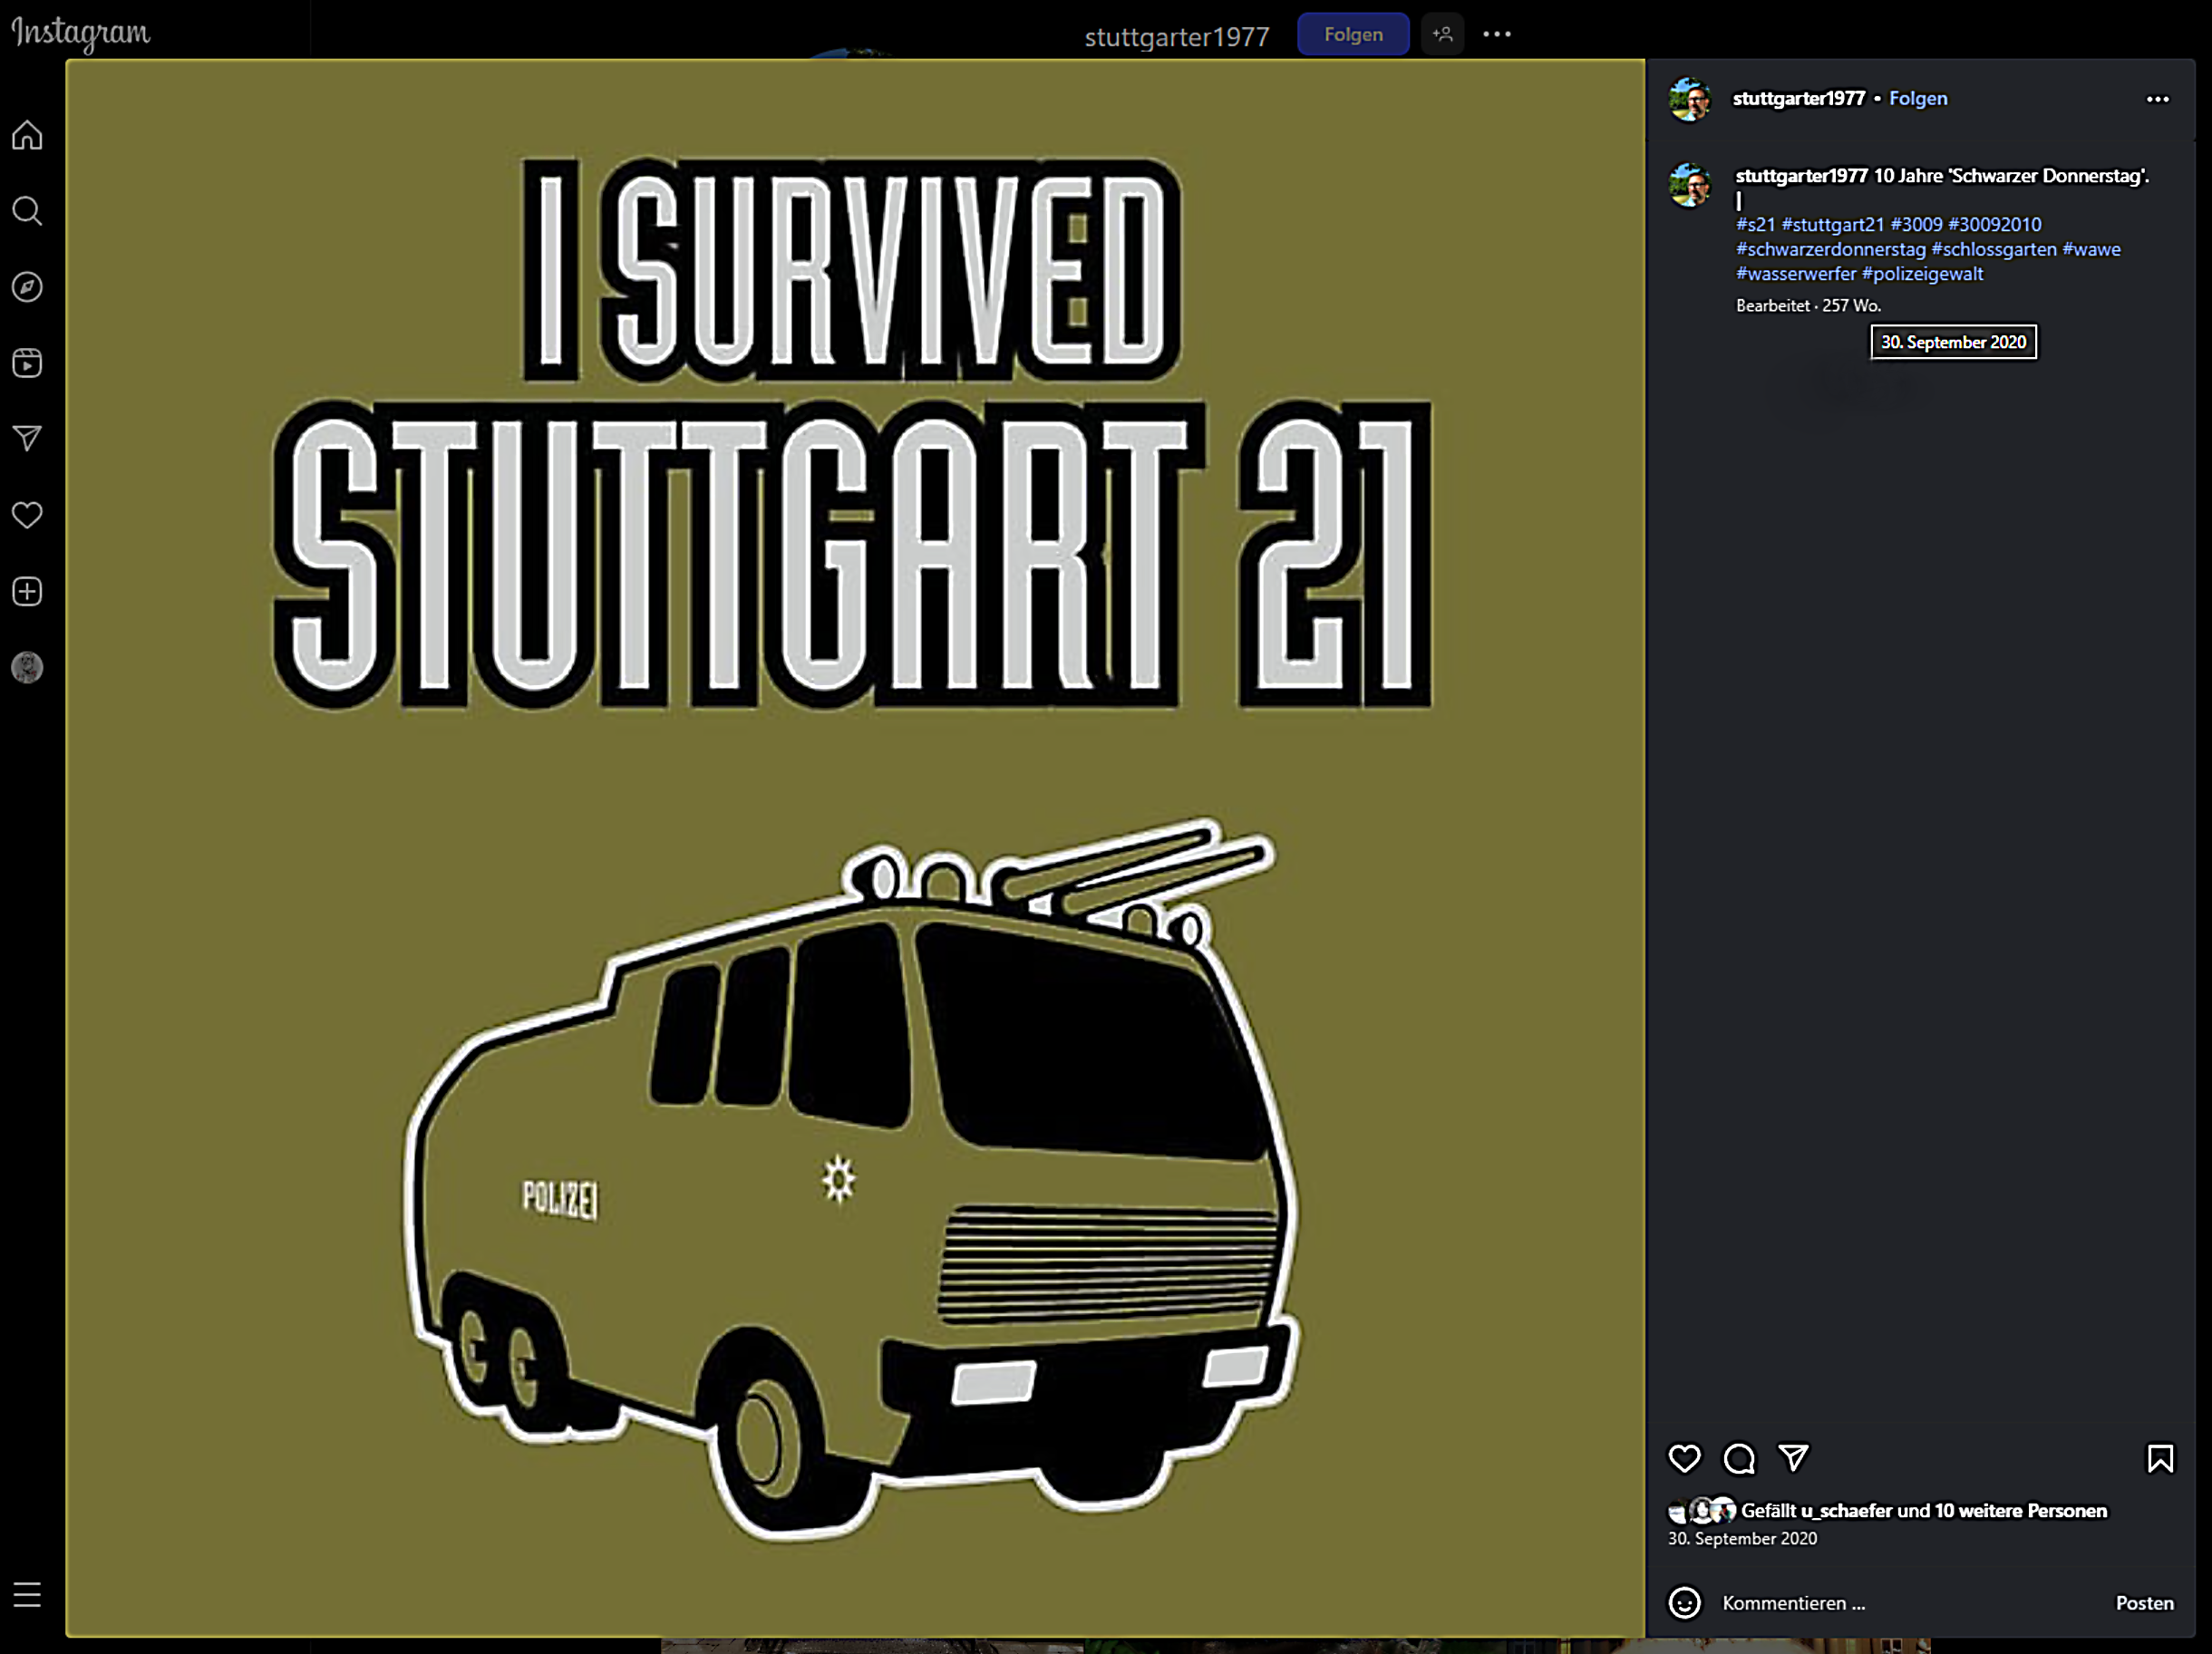The height and width of the screenshot is (1654, 2212).
Task: Share the post with paper plane icon
Action: point(1793,1458)
